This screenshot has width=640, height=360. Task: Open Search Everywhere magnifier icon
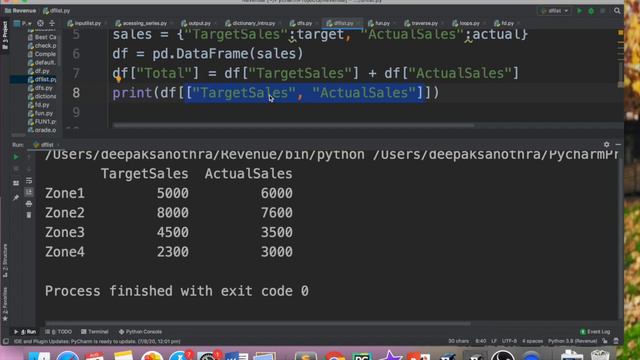click(x=617, y=11)
